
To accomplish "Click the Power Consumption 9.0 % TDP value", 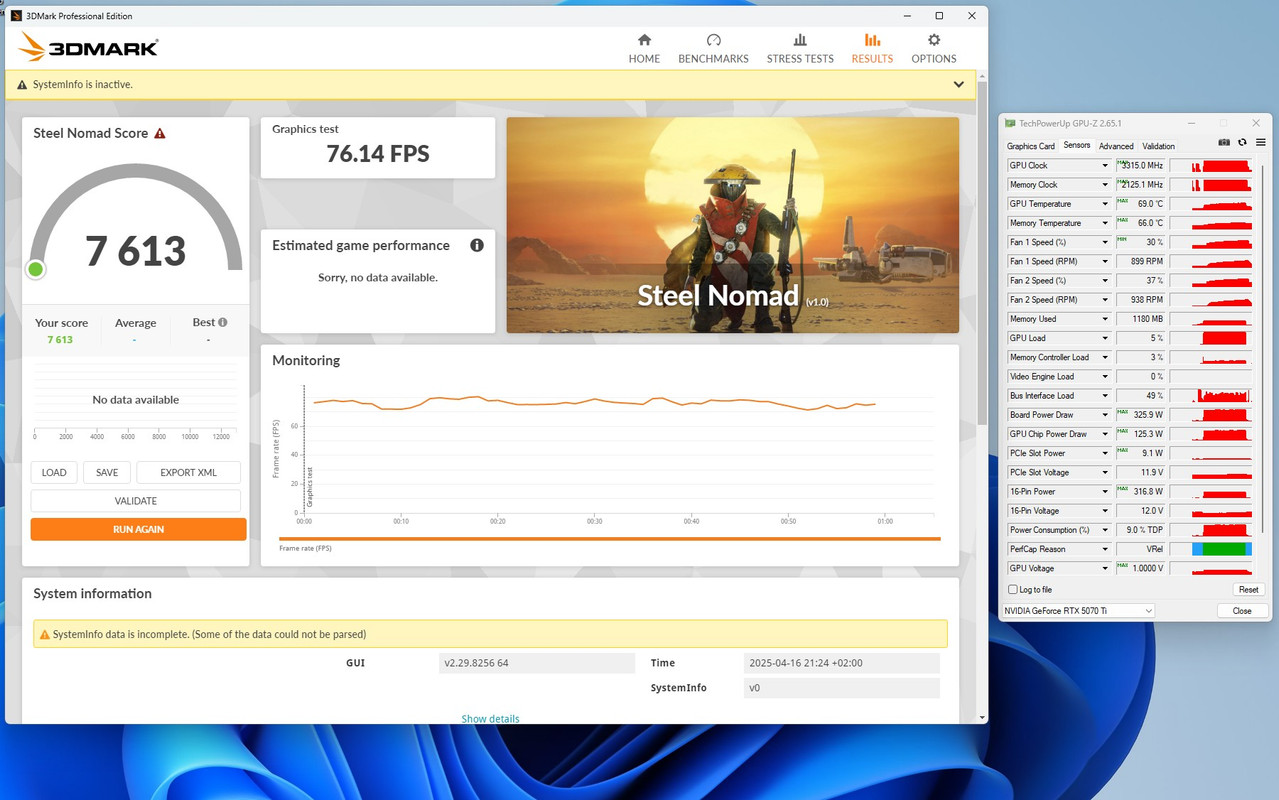I will coord(1140,530).
